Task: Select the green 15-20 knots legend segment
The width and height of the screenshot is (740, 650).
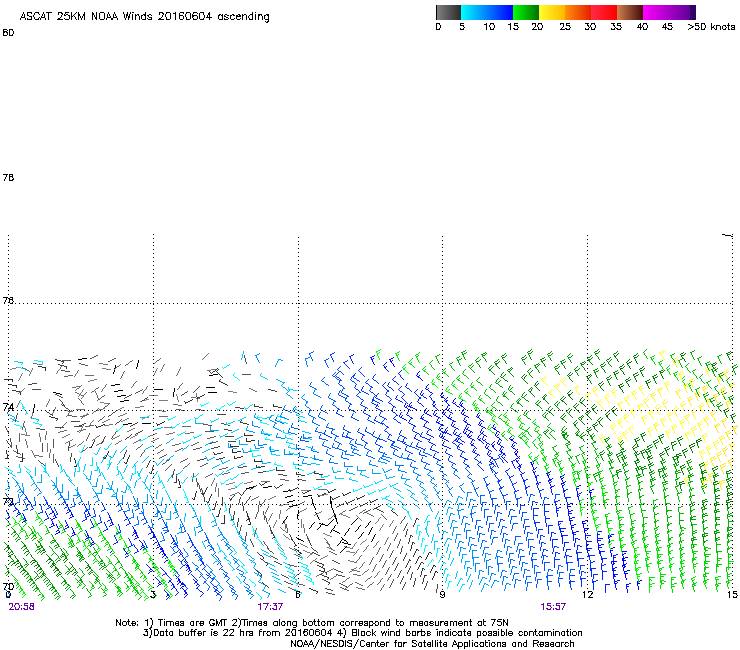Action: coord(526,12)
